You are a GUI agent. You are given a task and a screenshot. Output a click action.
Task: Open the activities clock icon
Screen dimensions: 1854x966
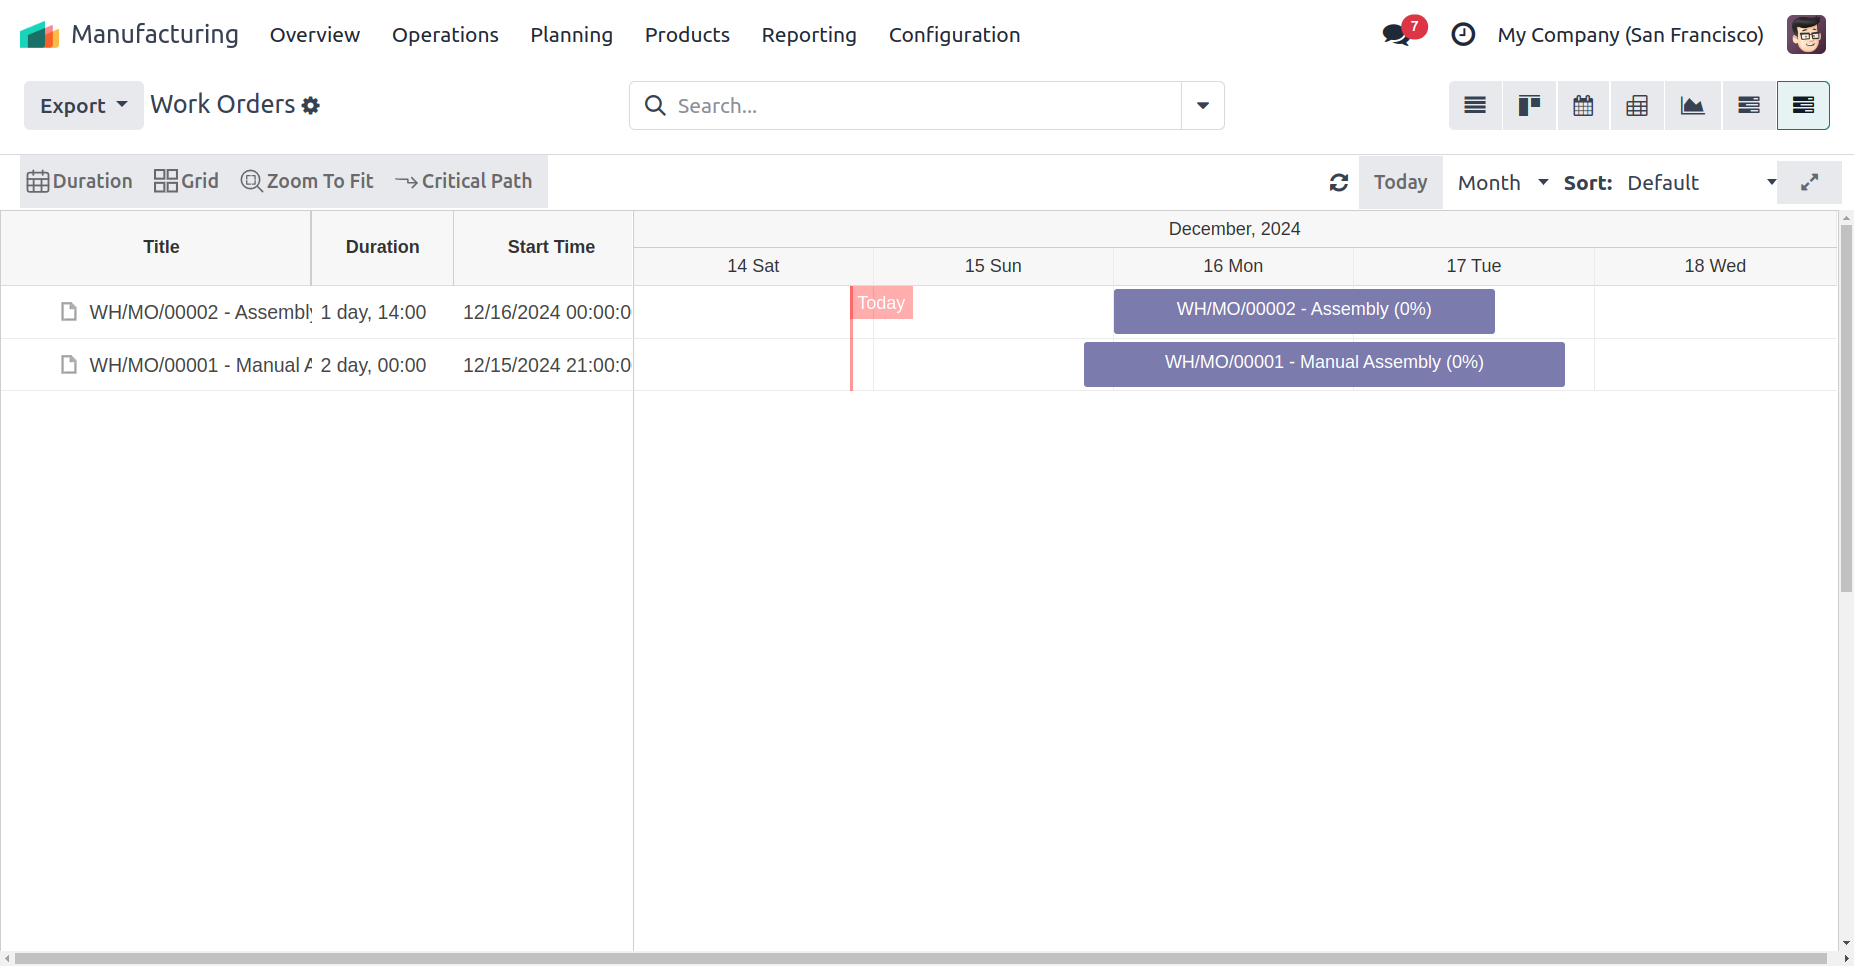point(1463,35)
